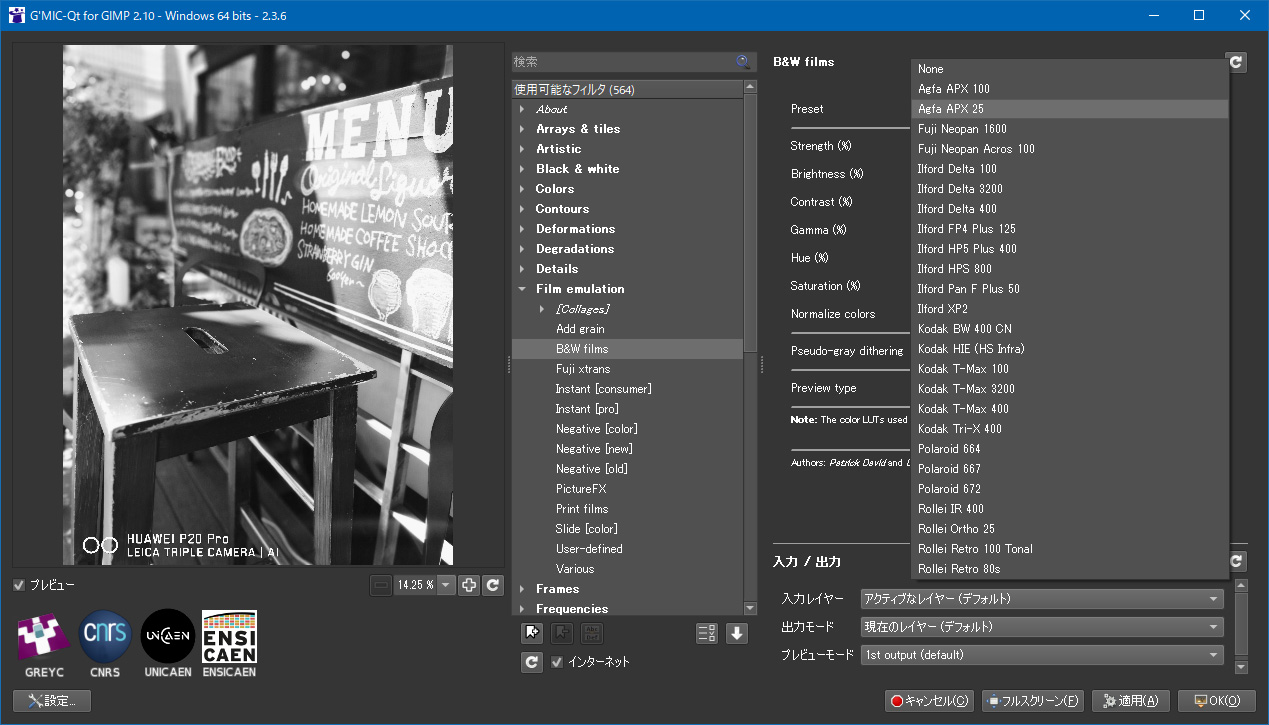The image size is (1269, 725).
Task: Reset B&W films parameters with top-right reset icon
Action: (x=1236, y=62)
